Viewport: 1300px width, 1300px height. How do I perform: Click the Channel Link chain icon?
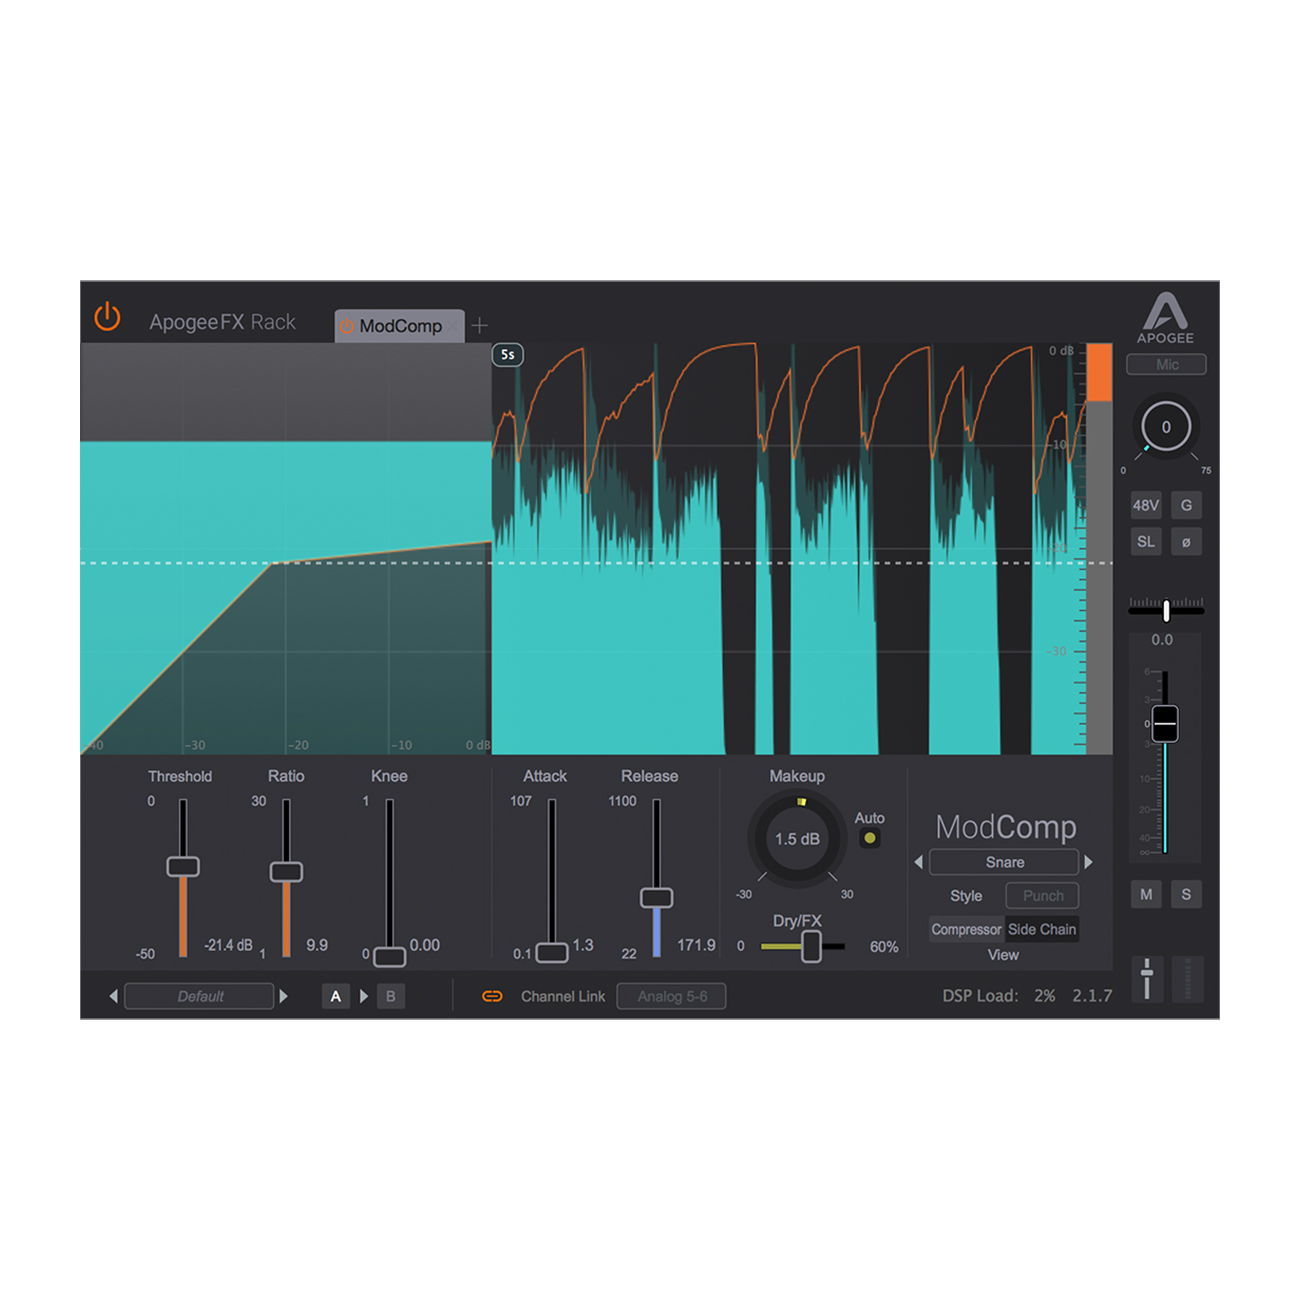point(492,996)
